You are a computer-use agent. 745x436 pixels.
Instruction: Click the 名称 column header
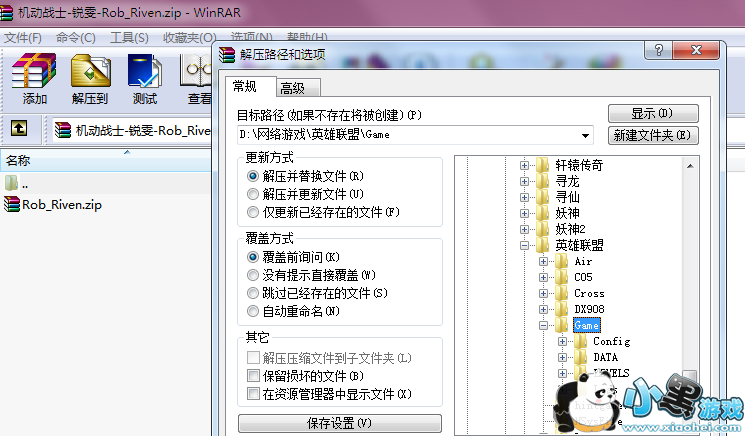pyautogui.click(x=105, y=161)
